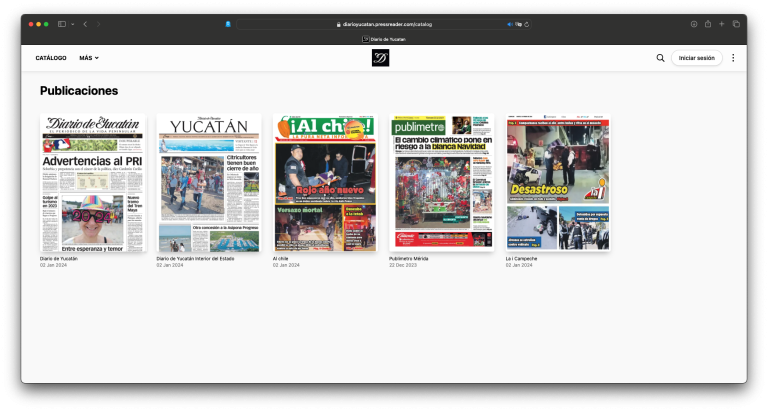
Task: Open the Diario de Yucatán newspaper cover
Action: (93, 183)
